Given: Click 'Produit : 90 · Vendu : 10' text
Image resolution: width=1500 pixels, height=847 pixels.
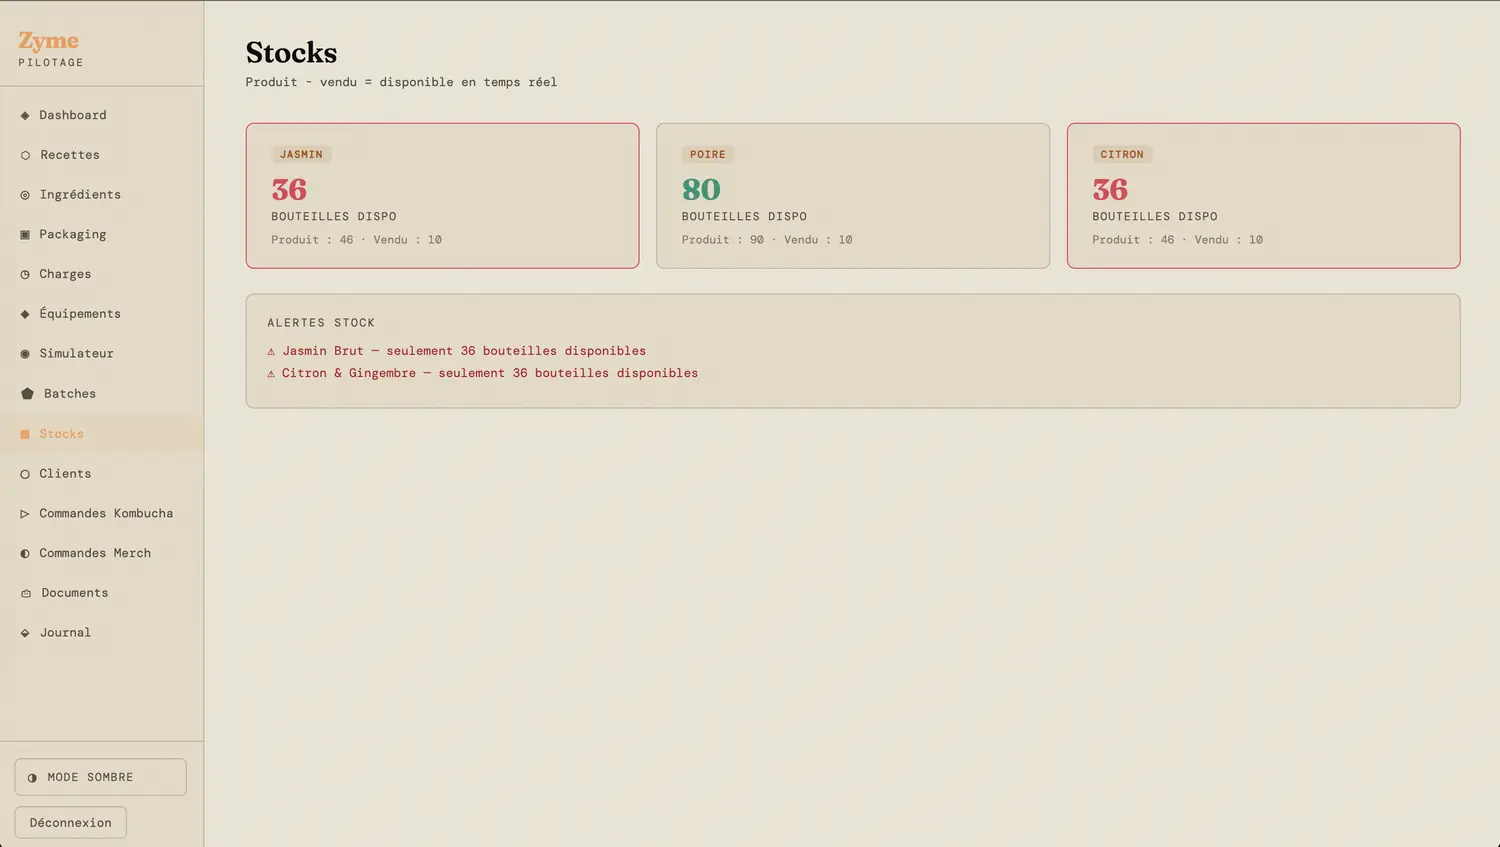Looking at the screenshot, I should pos(767,240).
